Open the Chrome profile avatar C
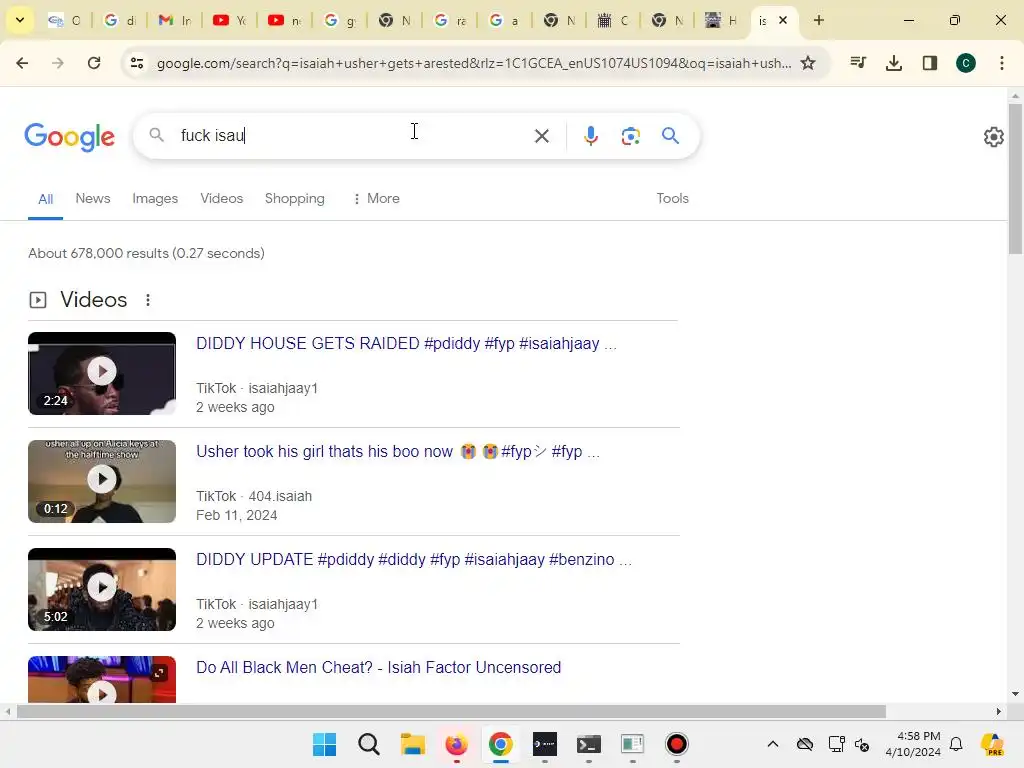The width and height of the screenshot is (1024, 768). (x=966, y=63)
